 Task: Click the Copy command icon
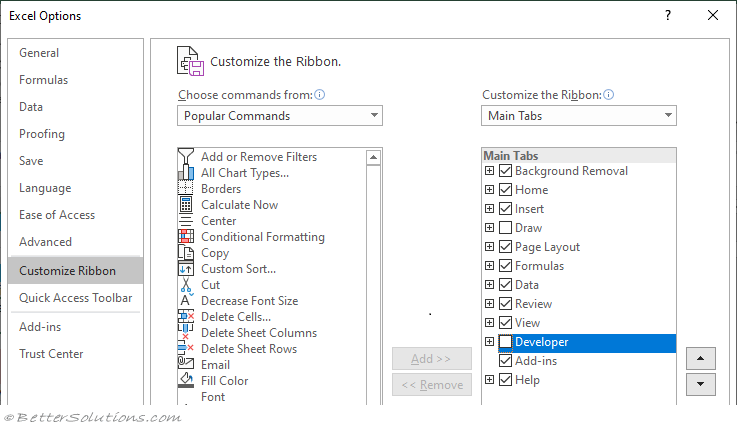click(x=186, y=252)
